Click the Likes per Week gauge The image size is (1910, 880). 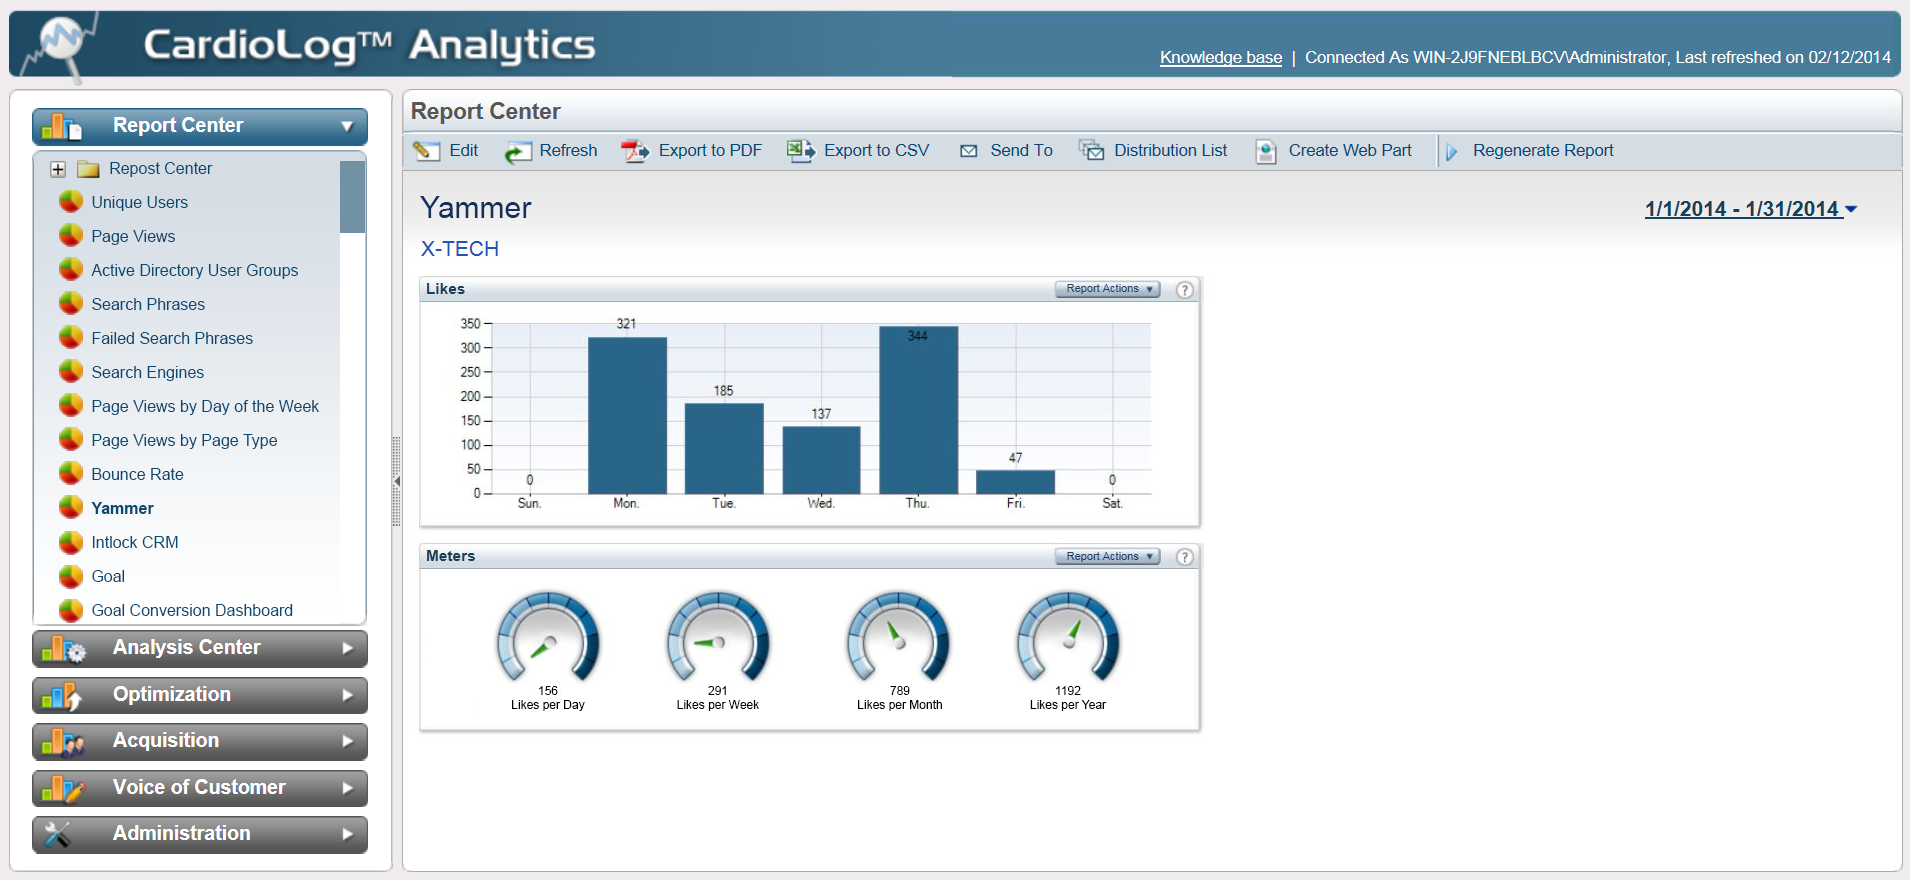click(718, 638)
